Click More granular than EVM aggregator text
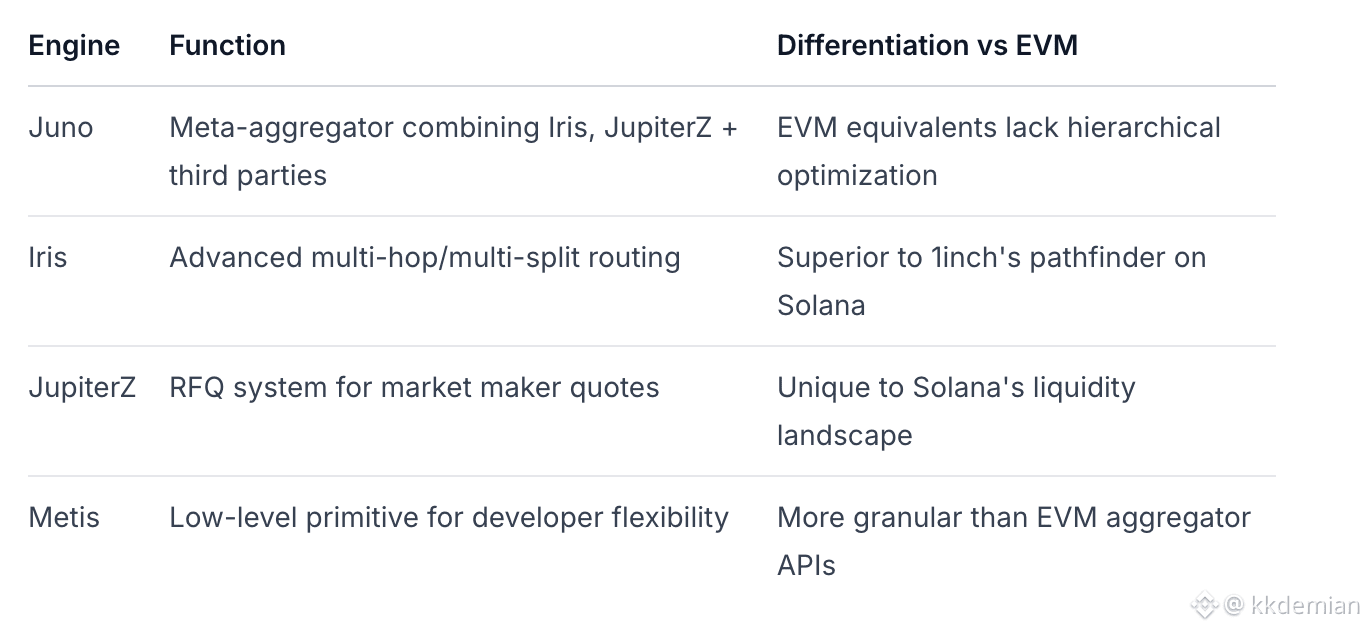 coord(1013,518)
